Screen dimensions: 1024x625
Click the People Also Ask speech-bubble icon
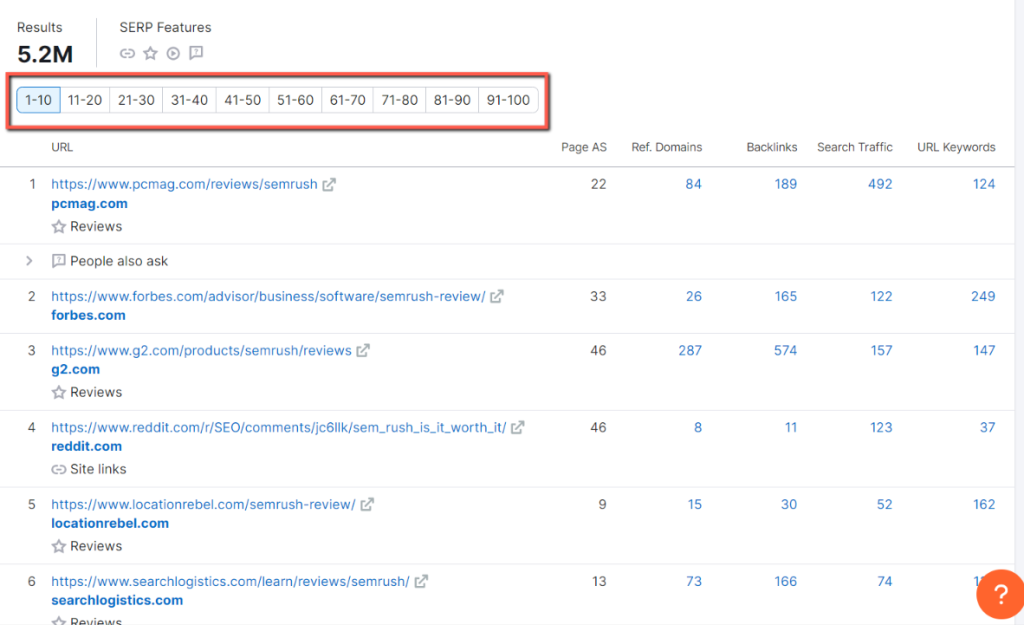coord(196,53)
